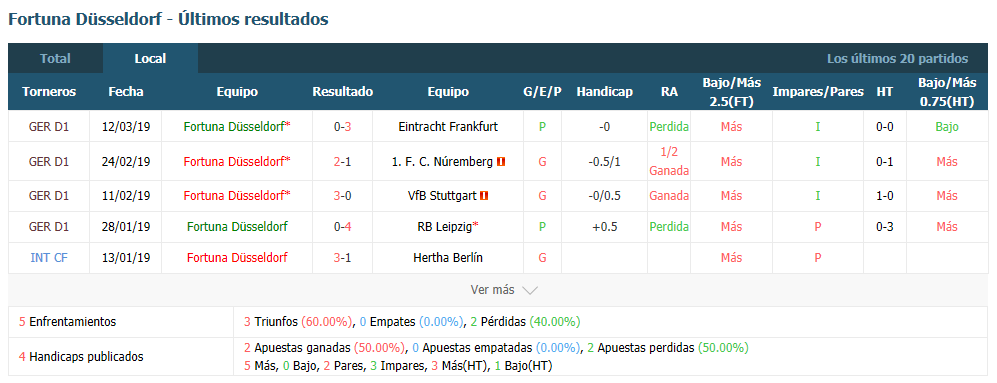The image size is (997, 383).
Task: Expand more matches with Ver más
Action: [492, 289]
